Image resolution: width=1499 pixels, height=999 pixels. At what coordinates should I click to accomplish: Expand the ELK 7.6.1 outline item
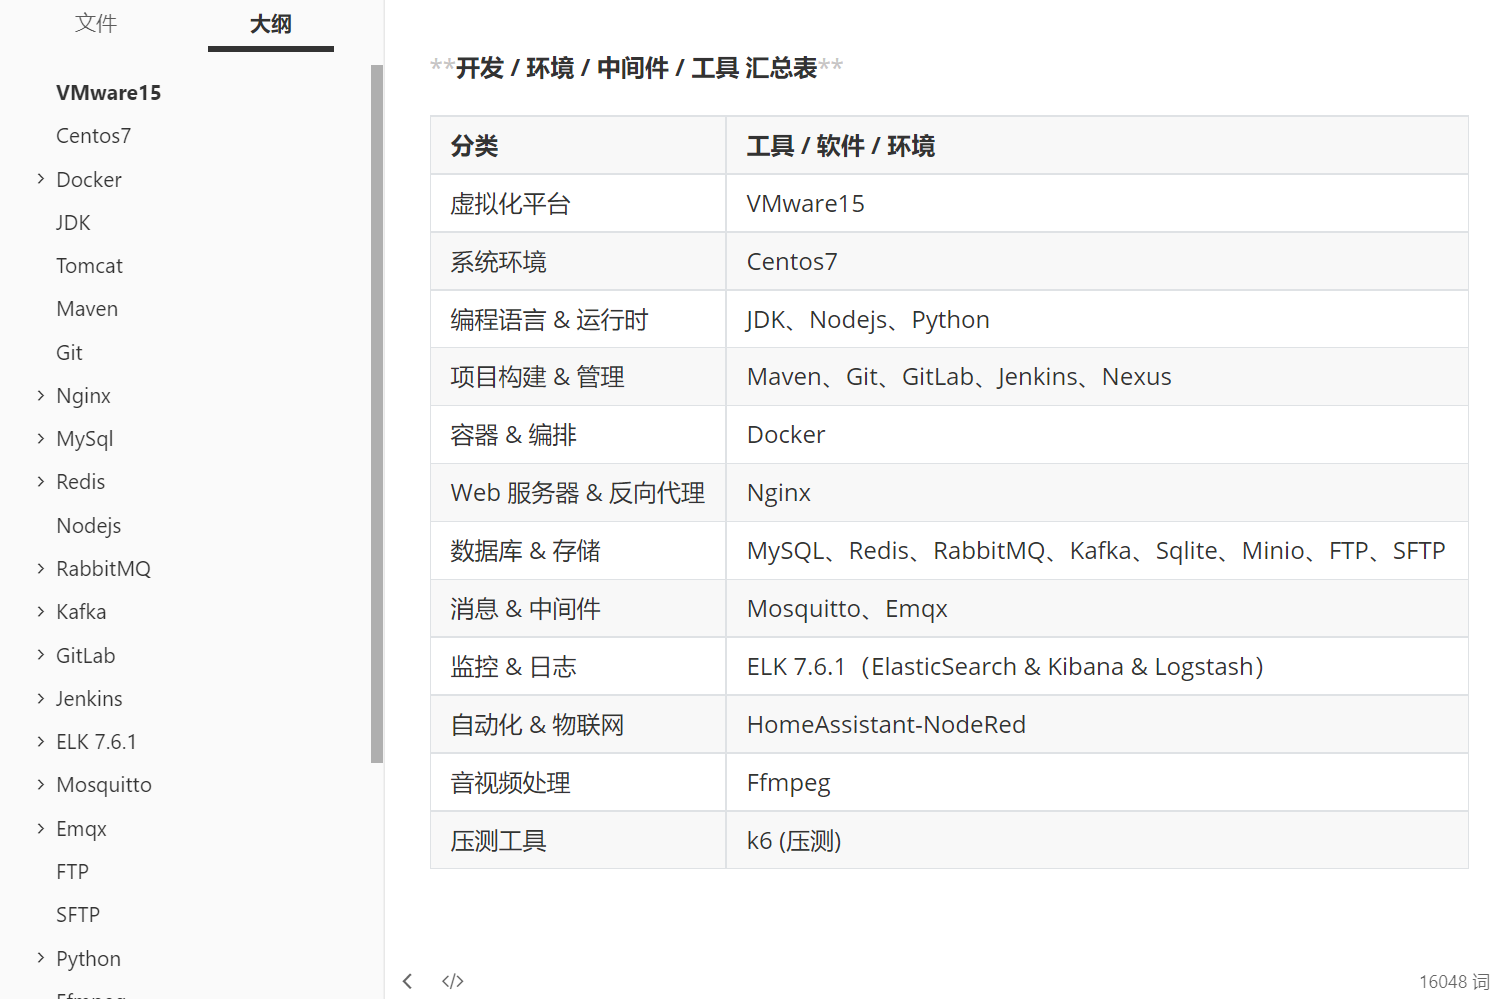41,741
